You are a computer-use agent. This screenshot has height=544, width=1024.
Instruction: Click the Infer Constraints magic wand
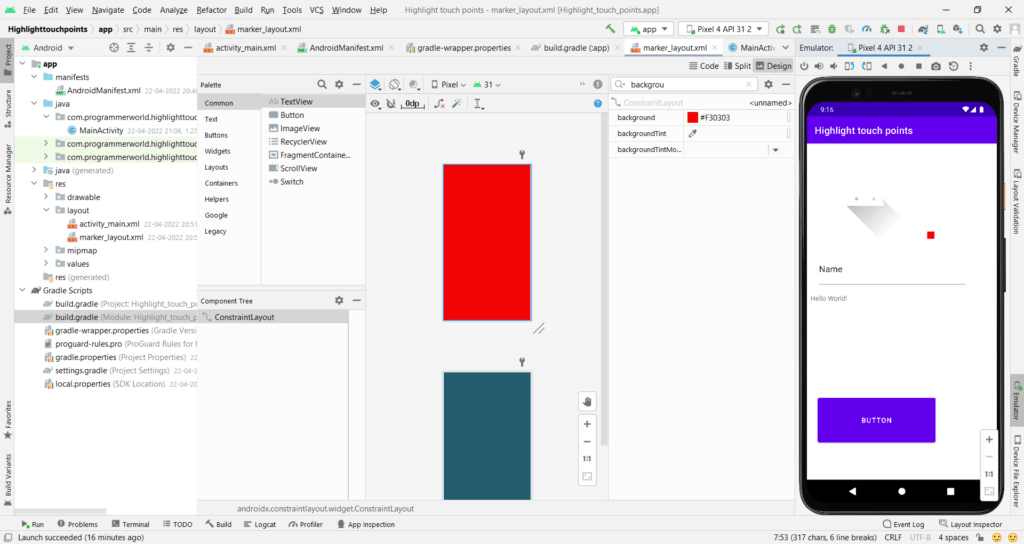click(457, 103)
